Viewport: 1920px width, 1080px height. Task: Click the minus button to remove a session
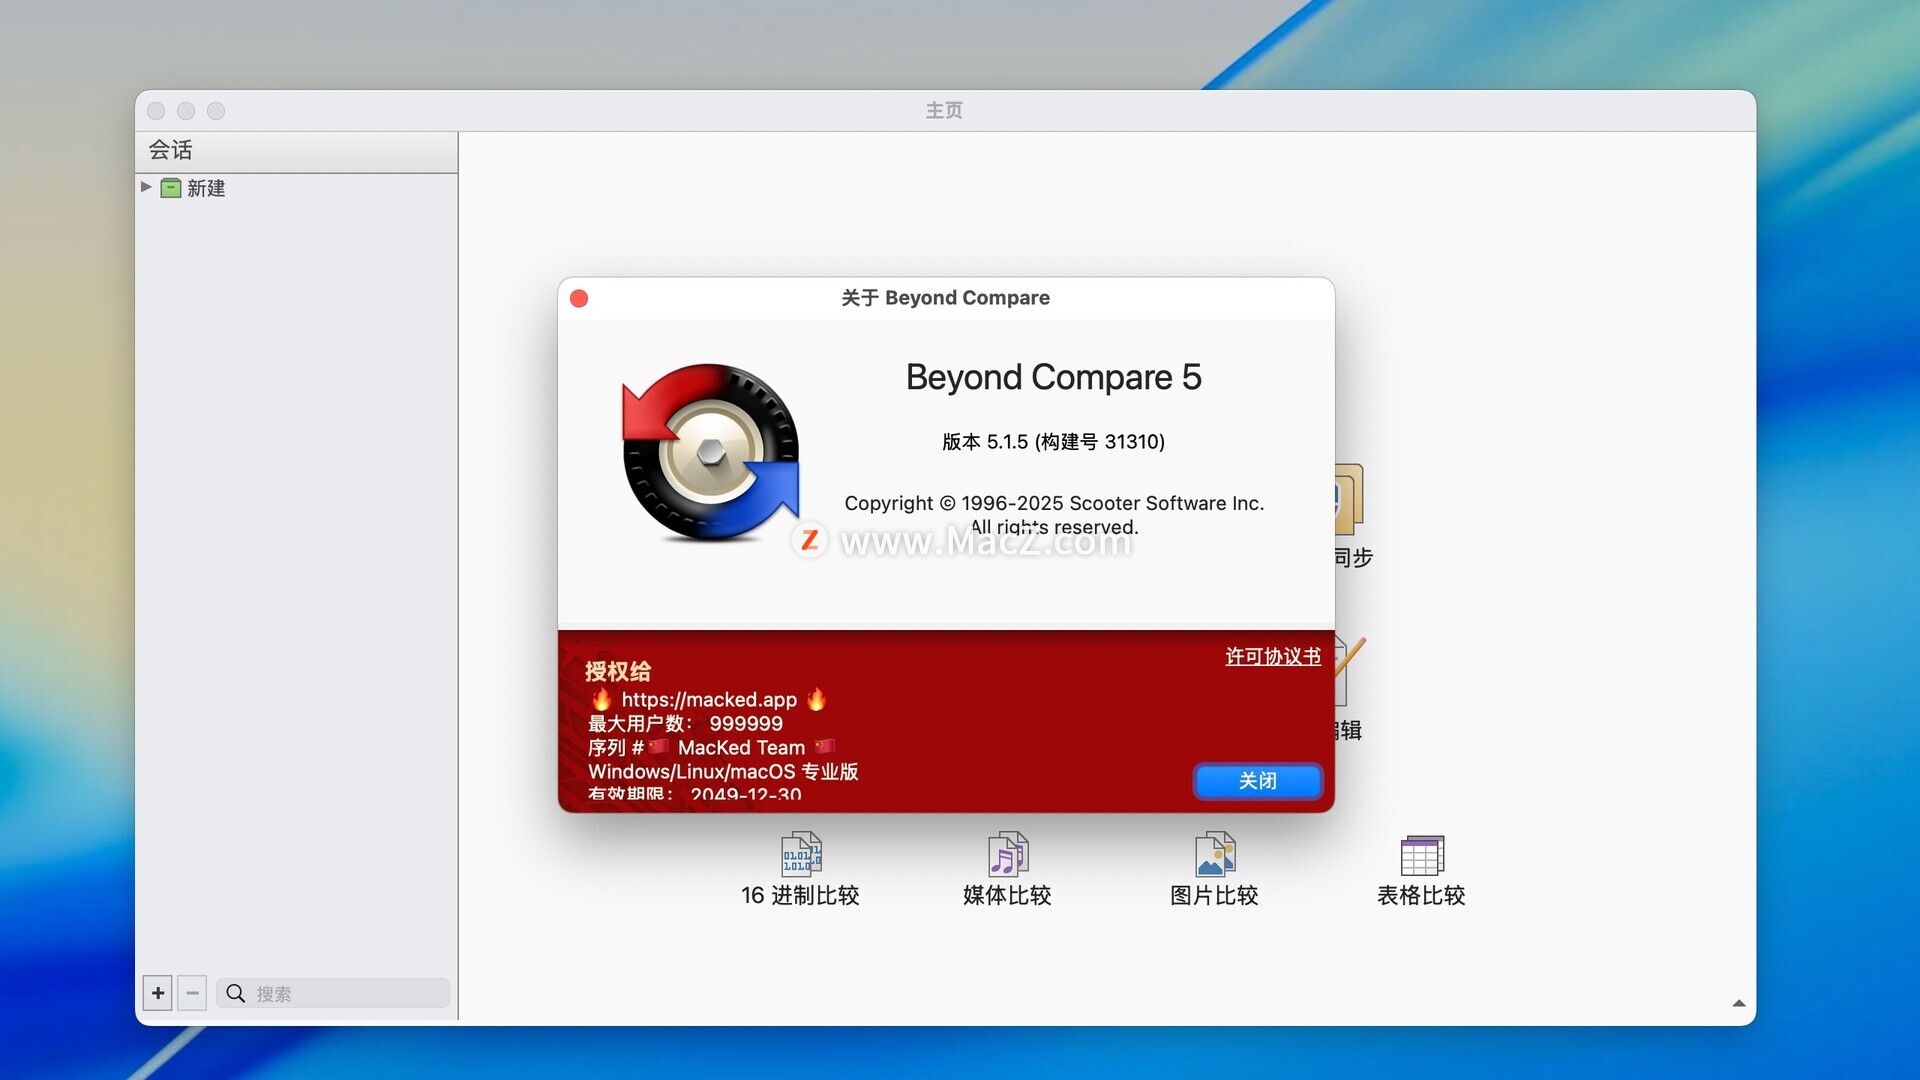click(x=192, y=993)
